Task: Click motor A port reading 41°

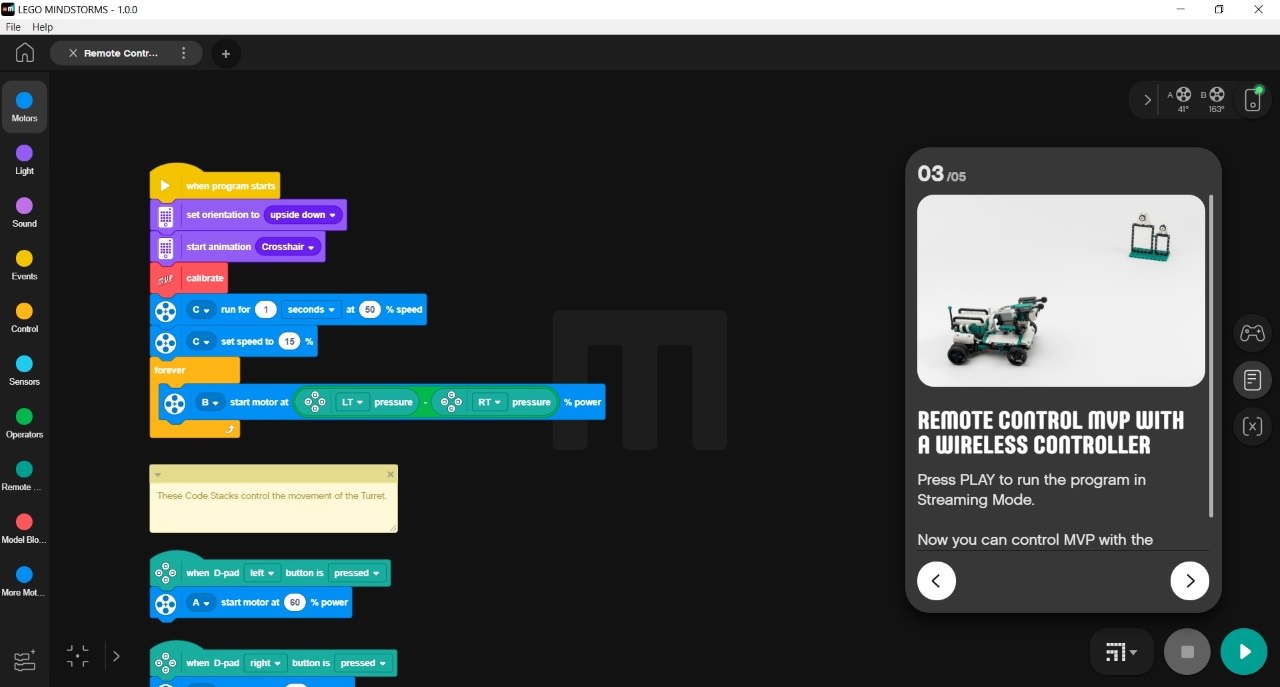Action: pyautogui.click(x=1181, y=99)
